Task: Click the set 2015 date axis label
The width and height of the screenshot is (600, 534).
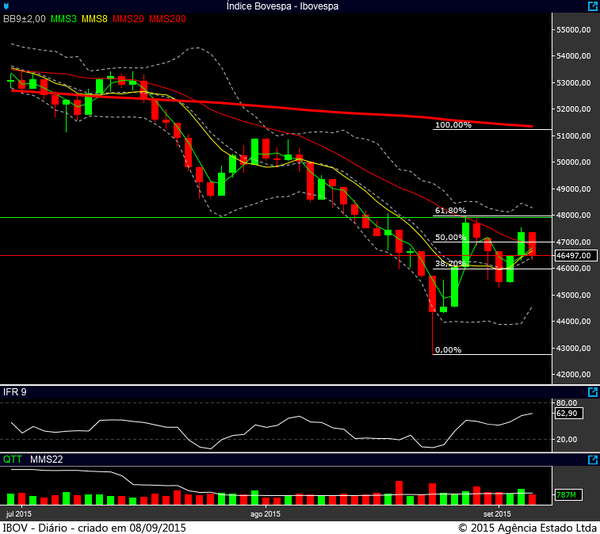Action: pos(497,514)
